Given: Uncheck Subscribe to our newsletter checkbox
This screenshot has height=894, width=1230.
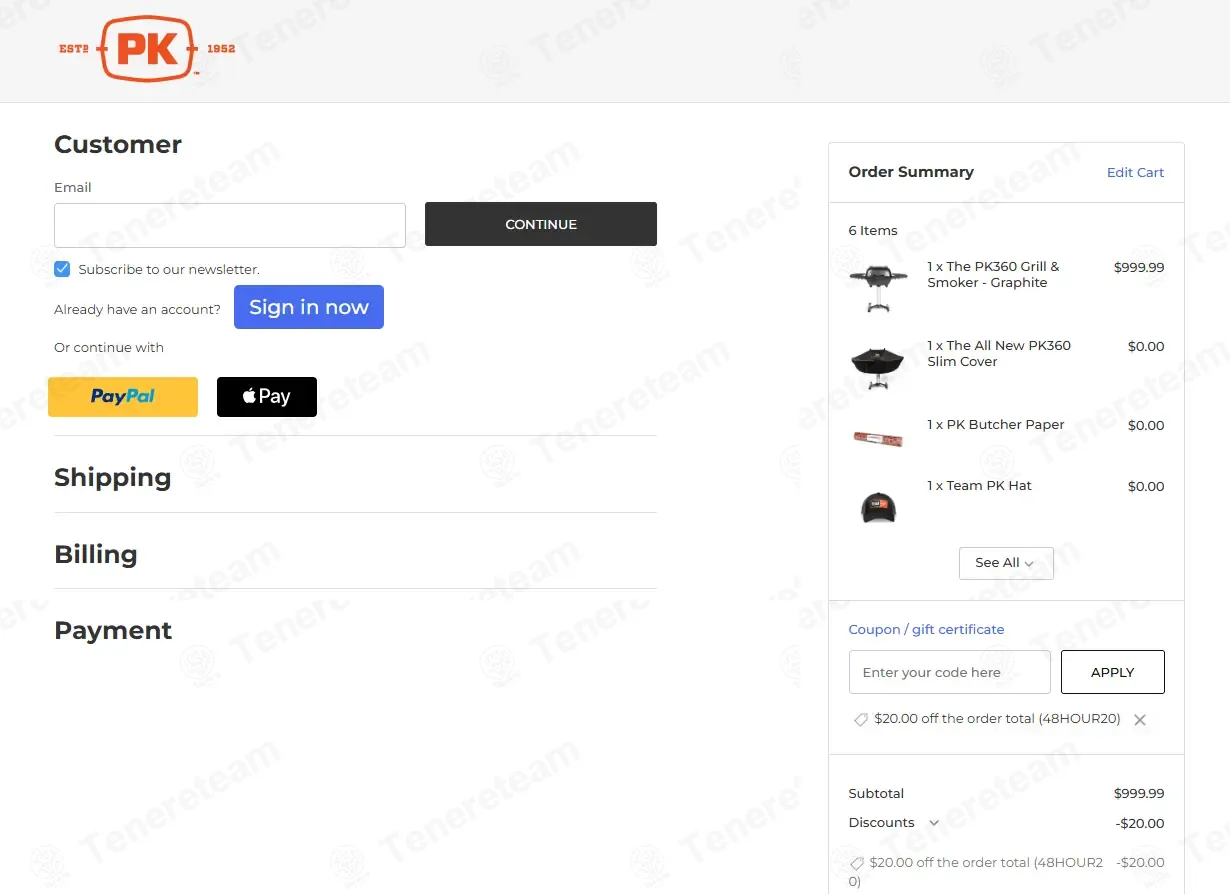Looking at the screenshot, I should click(62, 269).
